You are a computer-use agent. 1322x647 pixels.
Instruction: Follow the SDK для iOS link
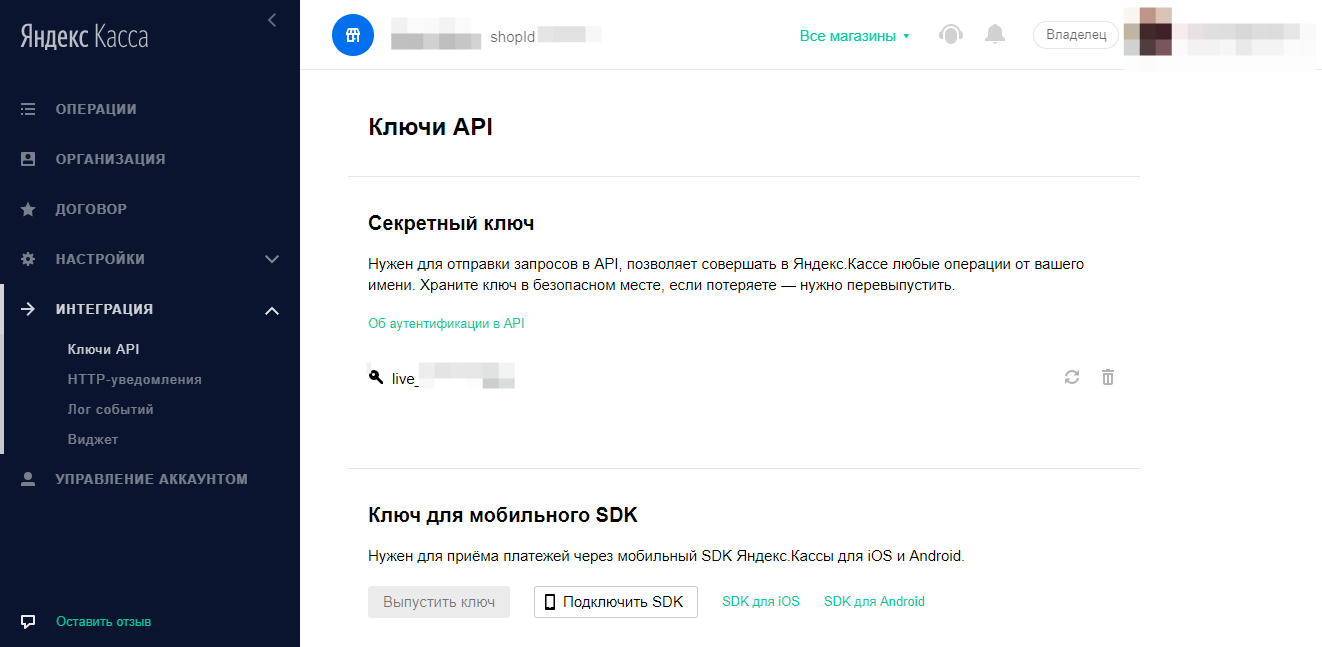pyautogui.click(x=761, y=602)
